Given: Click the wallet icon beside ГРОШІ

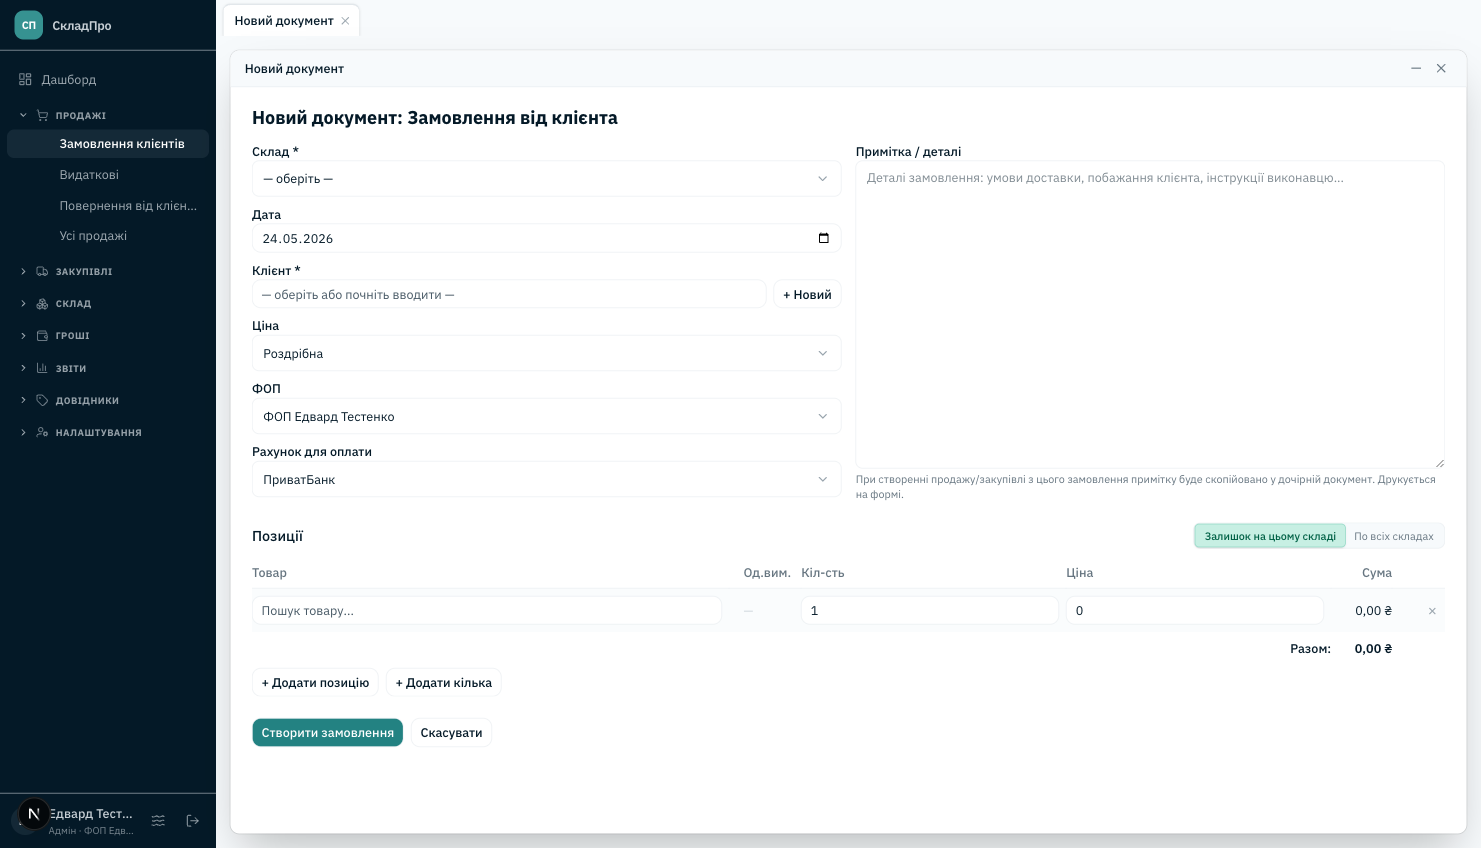Looking at the screenshot, I should (42, 336).
